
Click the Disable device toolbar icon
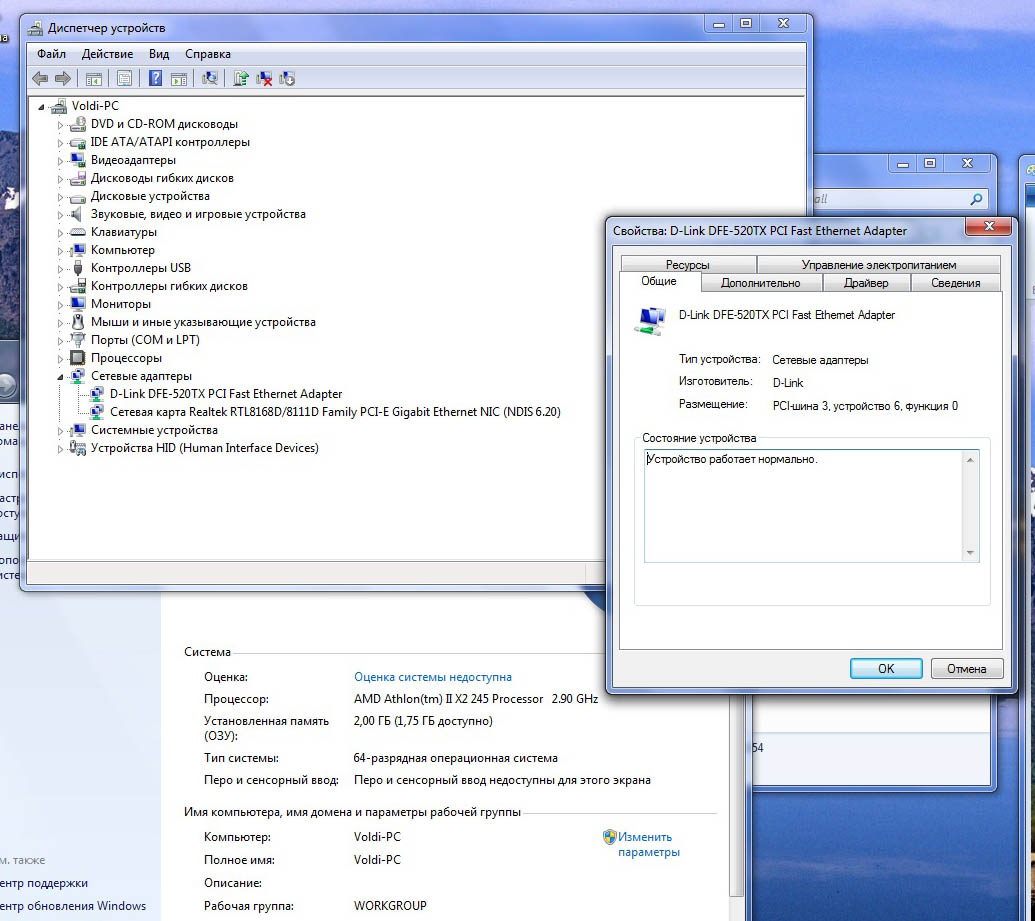288,78
